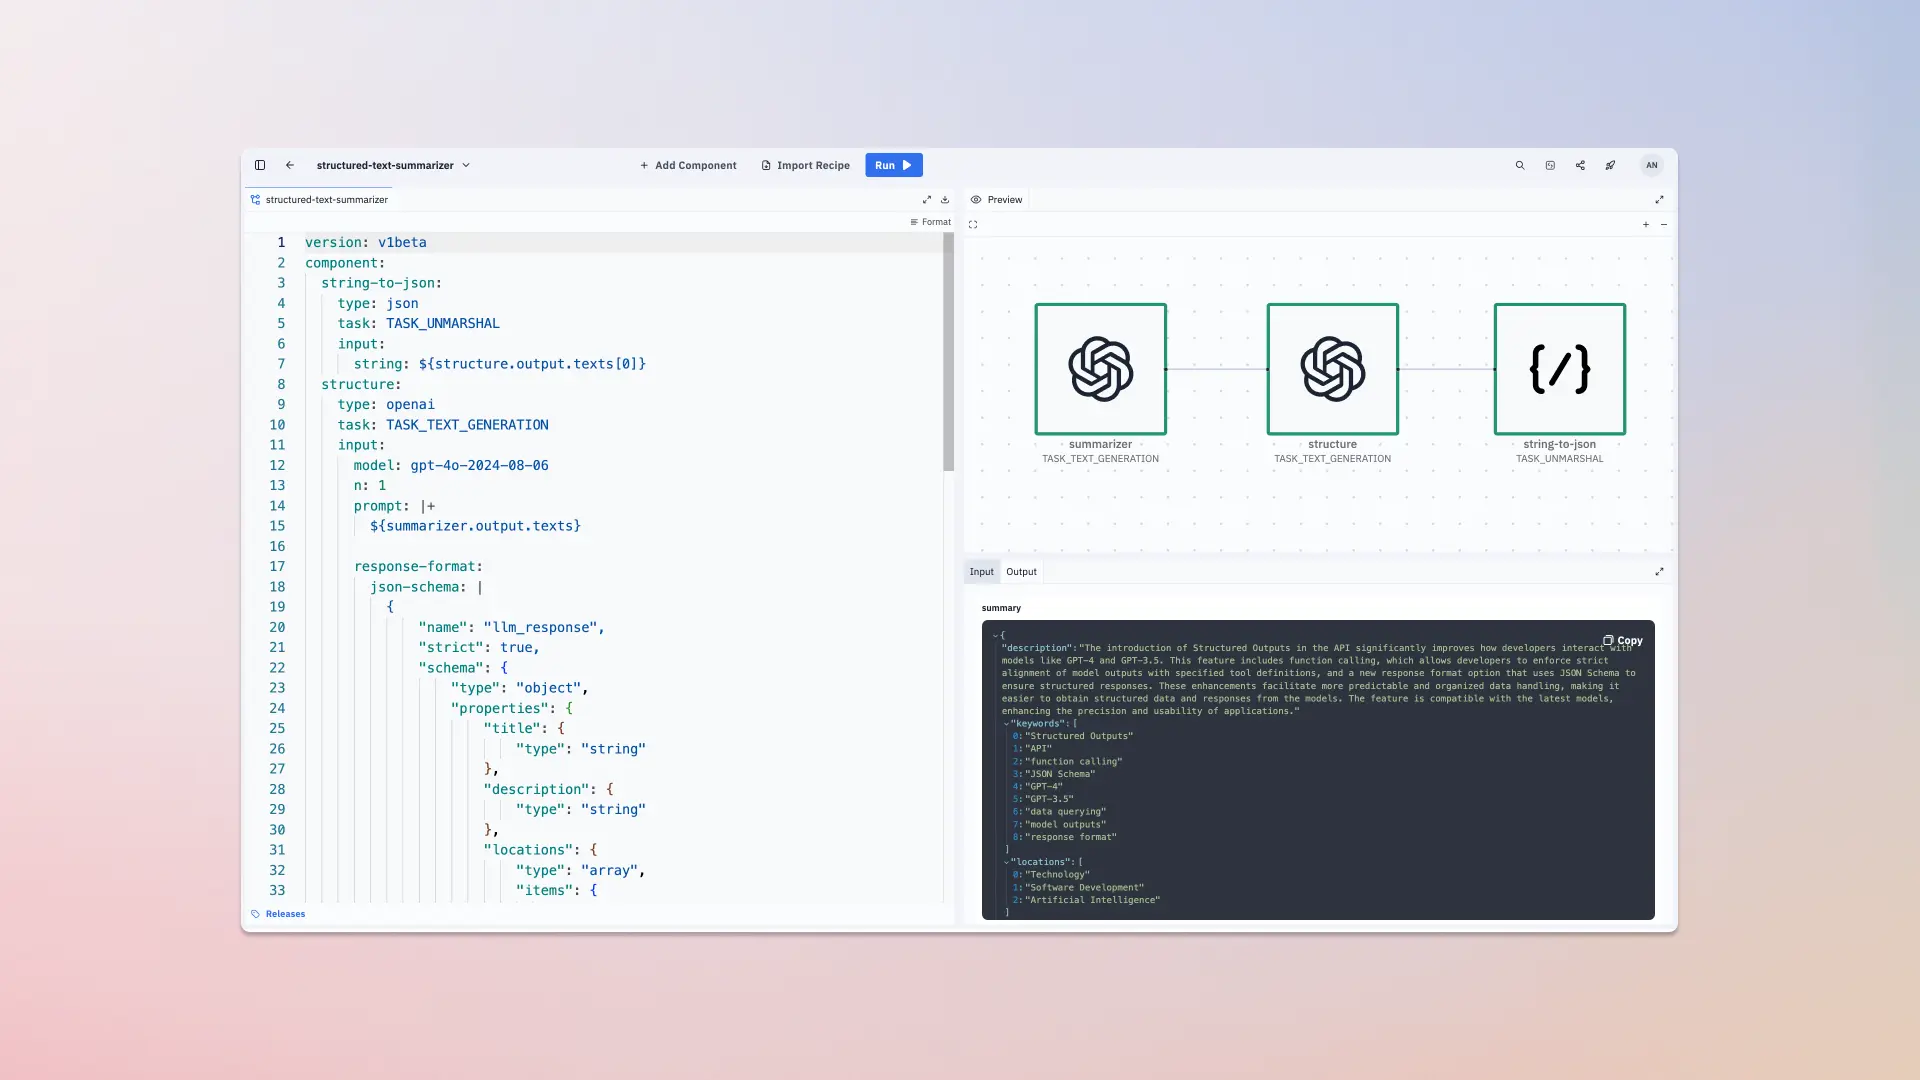Screen dimensions: 1920x1080
Task: Click the "summary" output label
Action: pos(1001,608)
